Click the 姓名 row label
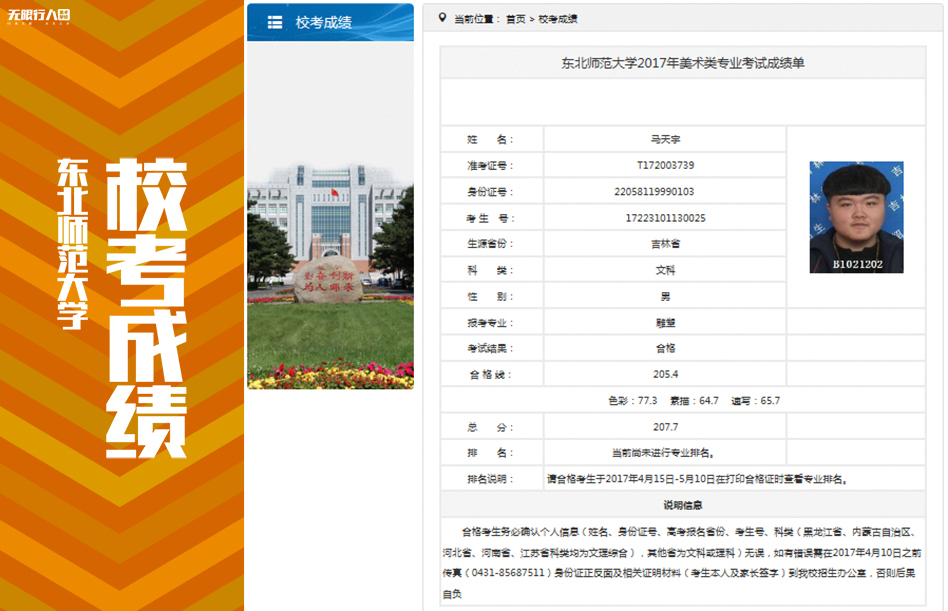Image resolution: width=948 pixels, height=611 pixels. 490,140
